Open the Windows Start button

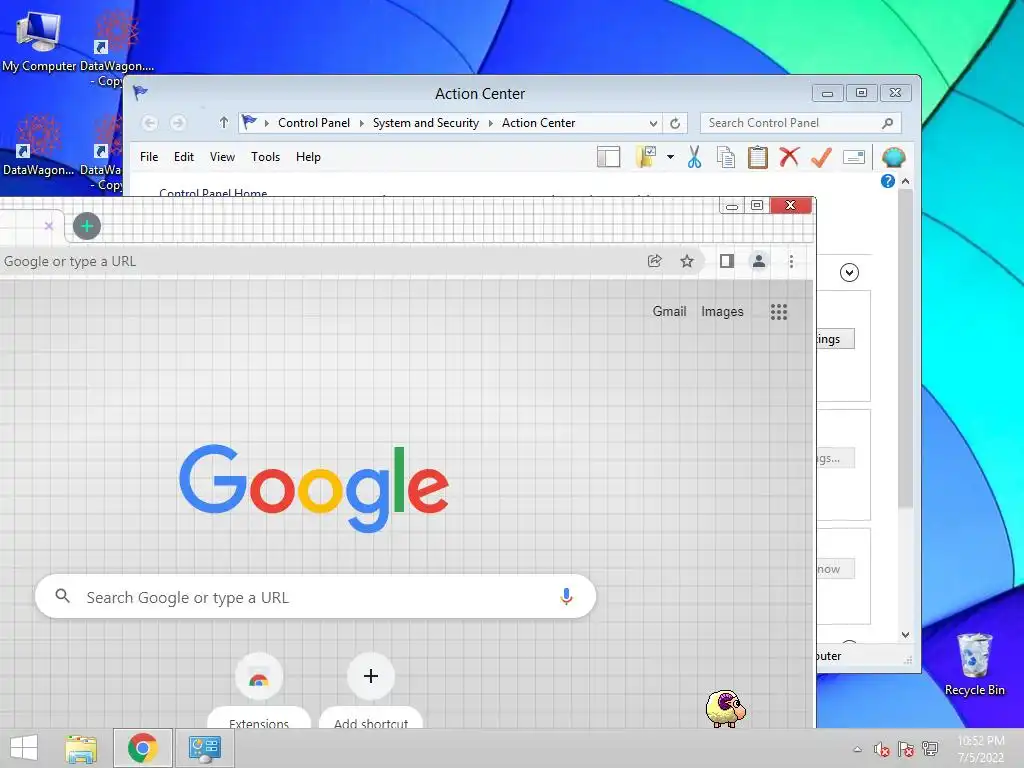tap(24, 748)
